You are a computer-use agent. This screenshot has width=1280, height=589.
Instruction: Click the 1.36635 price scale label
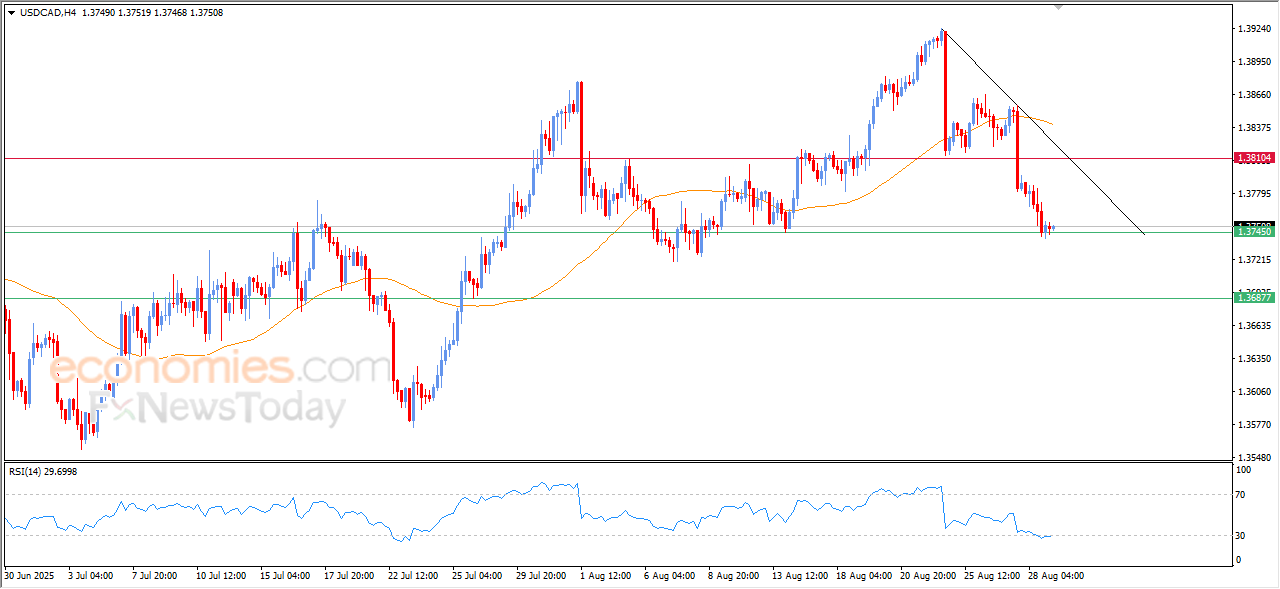click(1254, 326)
